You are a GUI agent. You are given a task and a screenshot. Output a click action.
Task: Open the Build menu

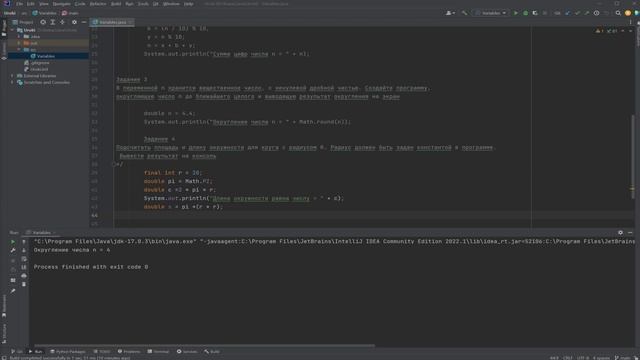point(116,4)
